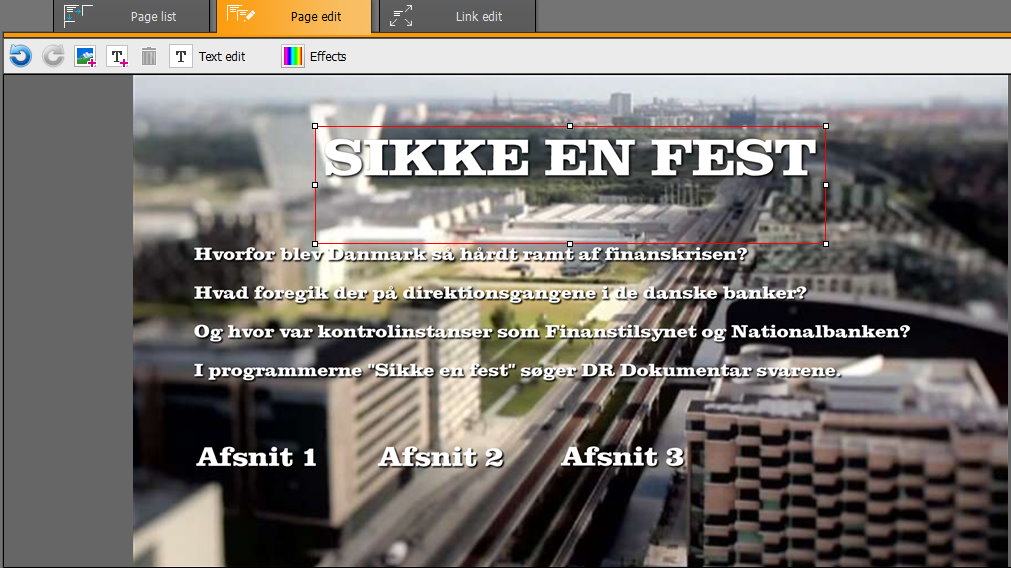Click the Text edit T icon
The width and height of the screenshot is (1011, 568).
click(181, 57)
